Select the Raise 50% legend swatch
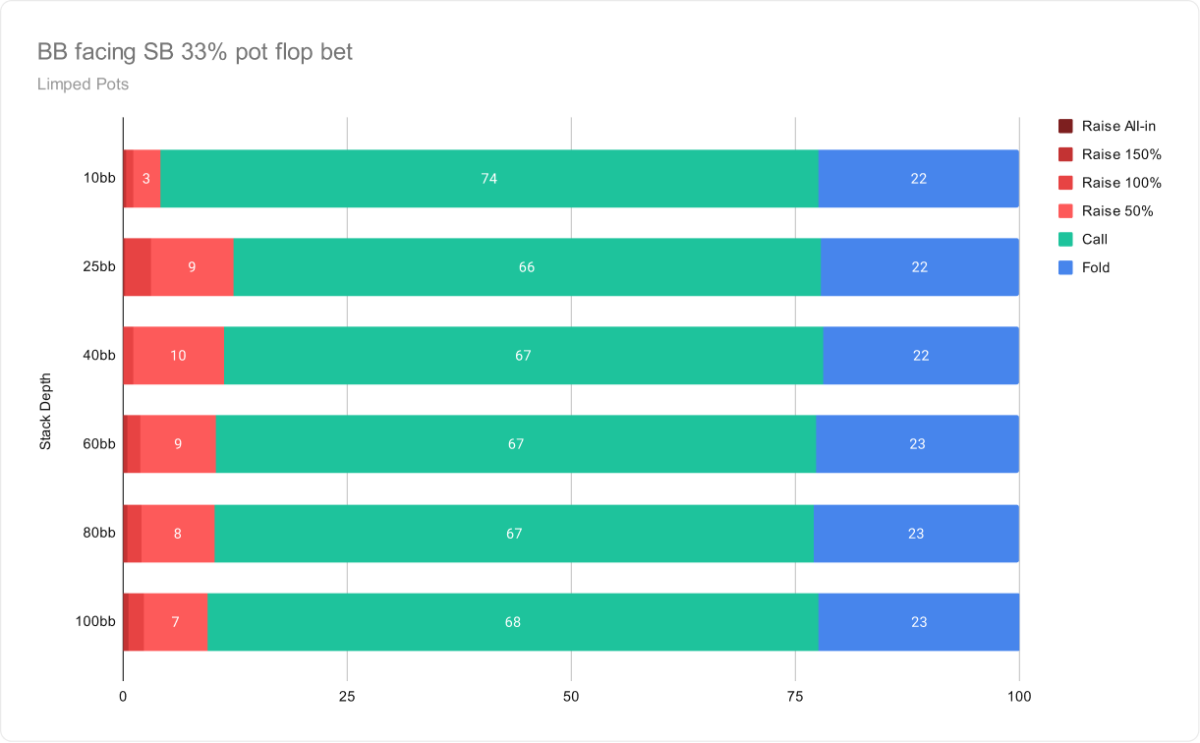The image size is (1200, 743). pos(1065,211)
